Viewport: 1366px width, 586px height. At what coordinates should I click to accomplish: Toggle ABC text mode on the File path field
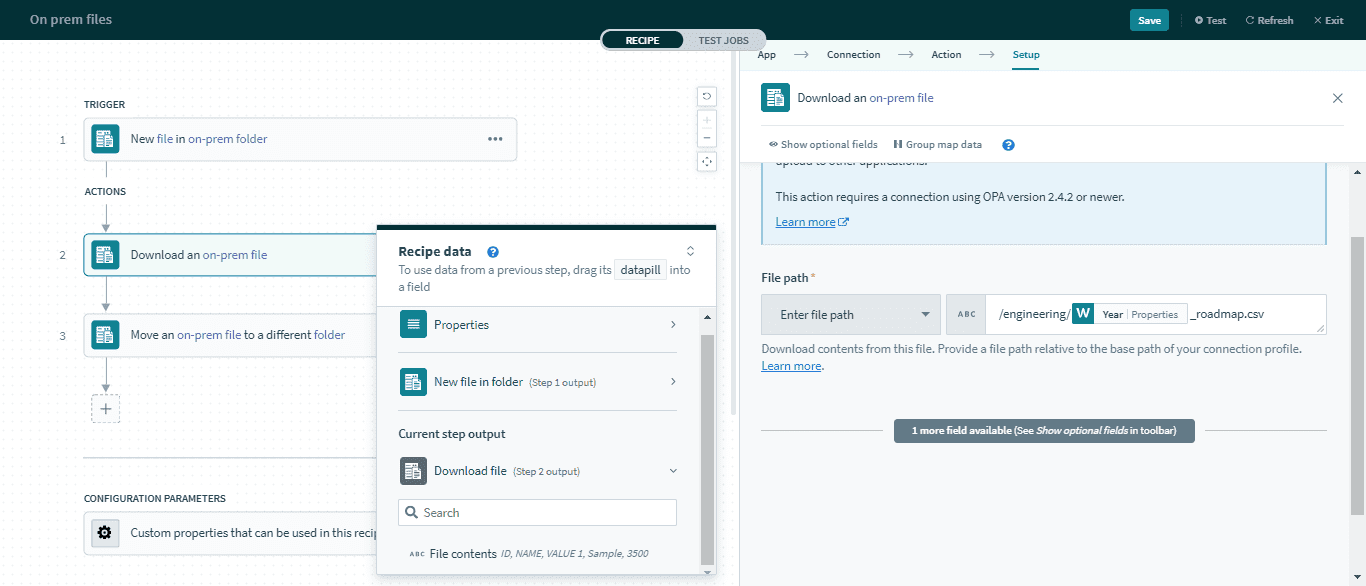tap(965, 313)
